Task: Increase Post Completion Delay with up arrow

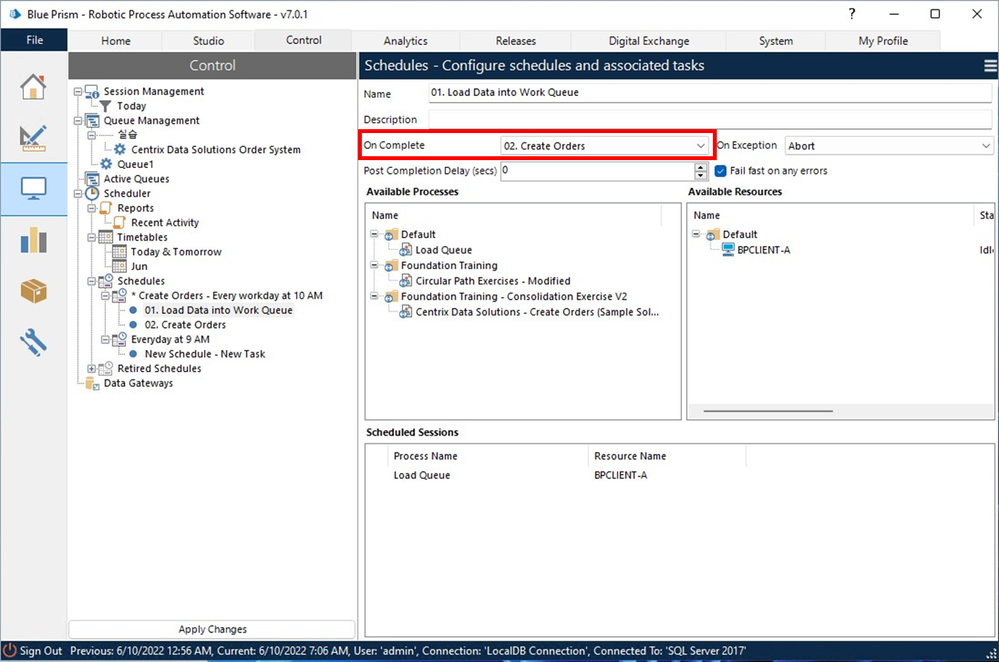Action: pos(701,167)
